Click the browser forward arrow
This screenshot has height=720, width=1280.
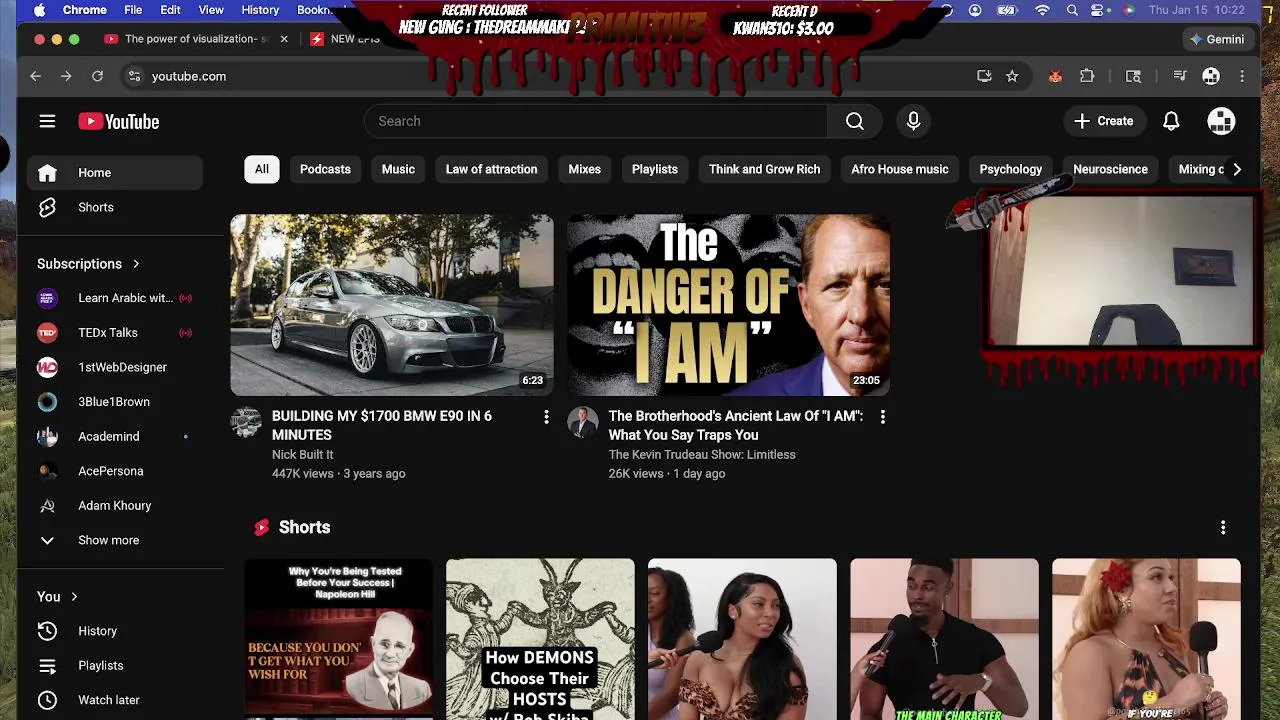(x=66, y=76)
